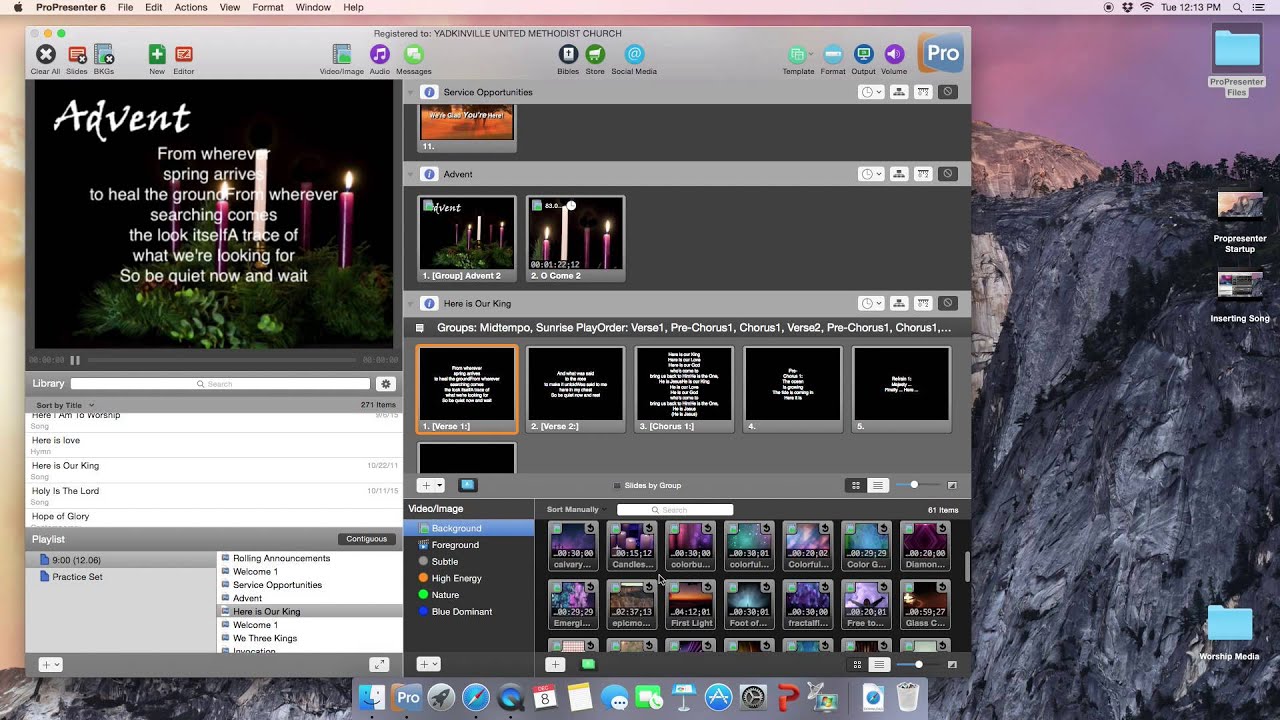This screenshot has height=720, width=1280.
Task: Open Social Media module
Action: point(634,55)
